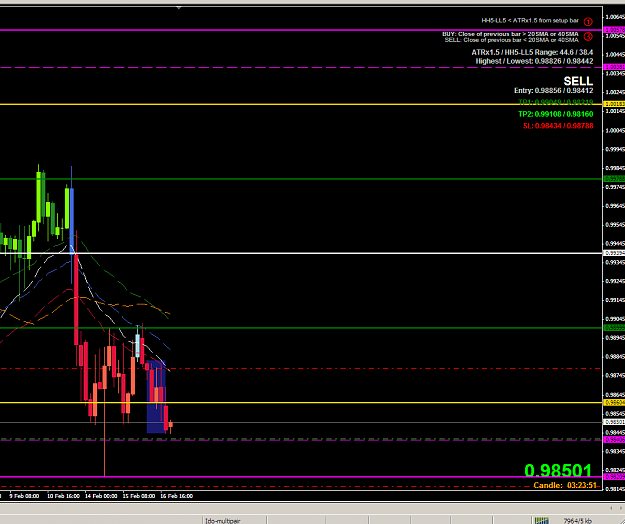Click the Candle: 03:23:51 countdown label
The width and height of the screenshot is (625, 524).
(565, 485)
